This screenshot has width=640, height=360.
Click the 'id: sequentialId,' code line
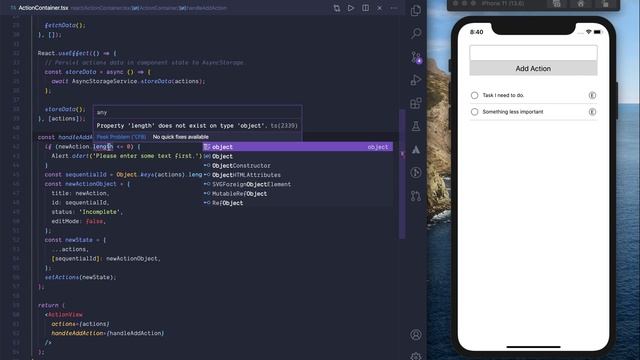point(80,202)
